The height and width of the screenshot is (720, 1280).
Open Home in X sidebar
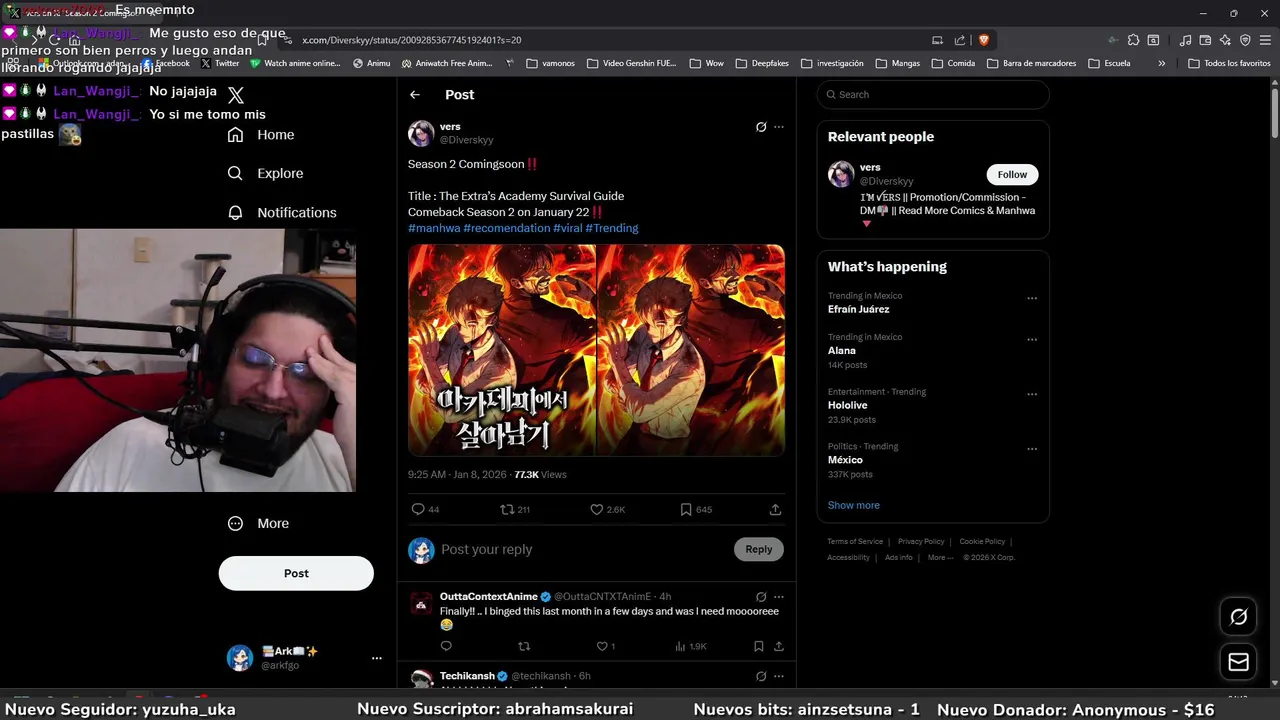tap(261, 135)
